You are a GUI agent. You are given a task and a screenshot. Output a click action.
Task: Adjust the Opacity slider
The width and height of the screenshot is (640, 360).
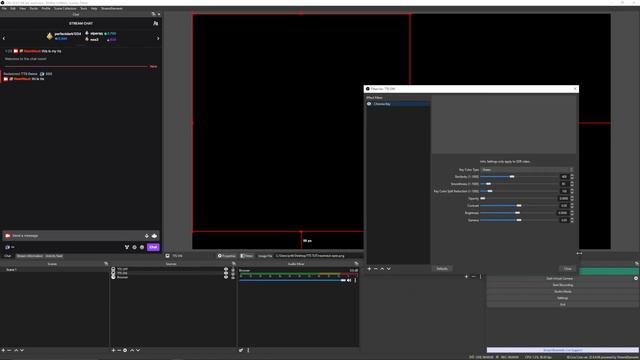point(519,198)
